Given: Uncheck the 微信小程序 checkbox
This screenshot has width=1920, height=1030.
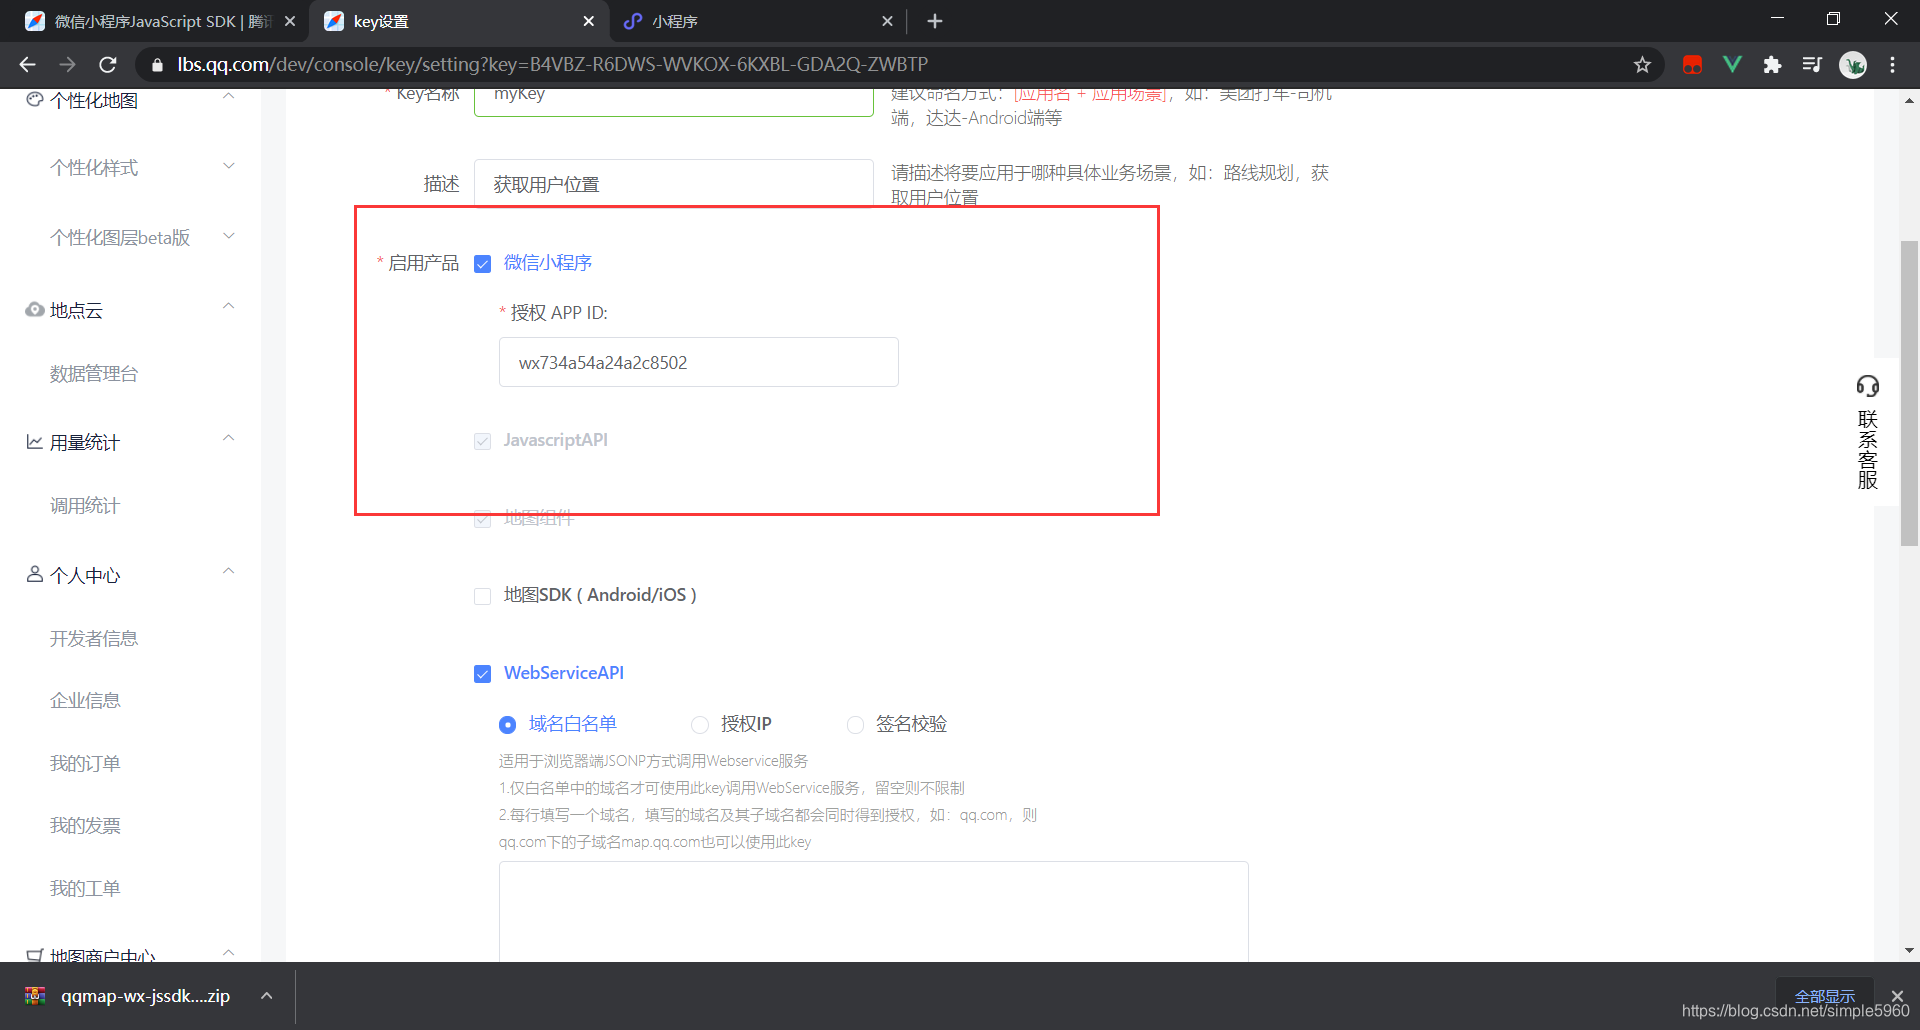Looking at the screenshot, I should pyautogui.click(x=483, y=264).
